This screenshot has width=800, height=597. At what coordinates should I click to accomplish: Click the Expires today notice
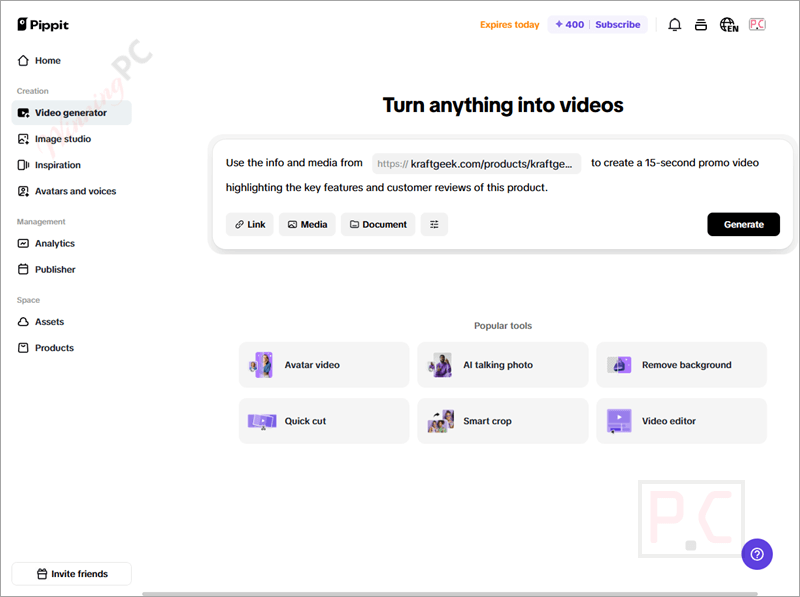(509, 24)
